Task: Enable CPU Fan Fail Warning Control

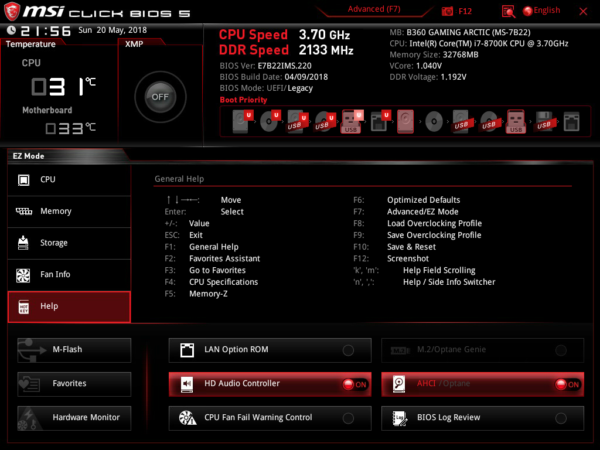Action: coord(348,418)
